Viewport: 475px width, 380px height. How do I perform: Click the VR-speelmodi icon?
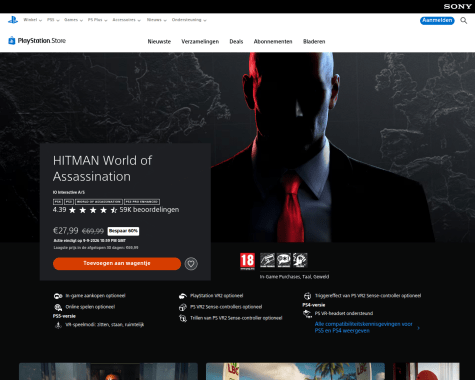click(58, 325)
